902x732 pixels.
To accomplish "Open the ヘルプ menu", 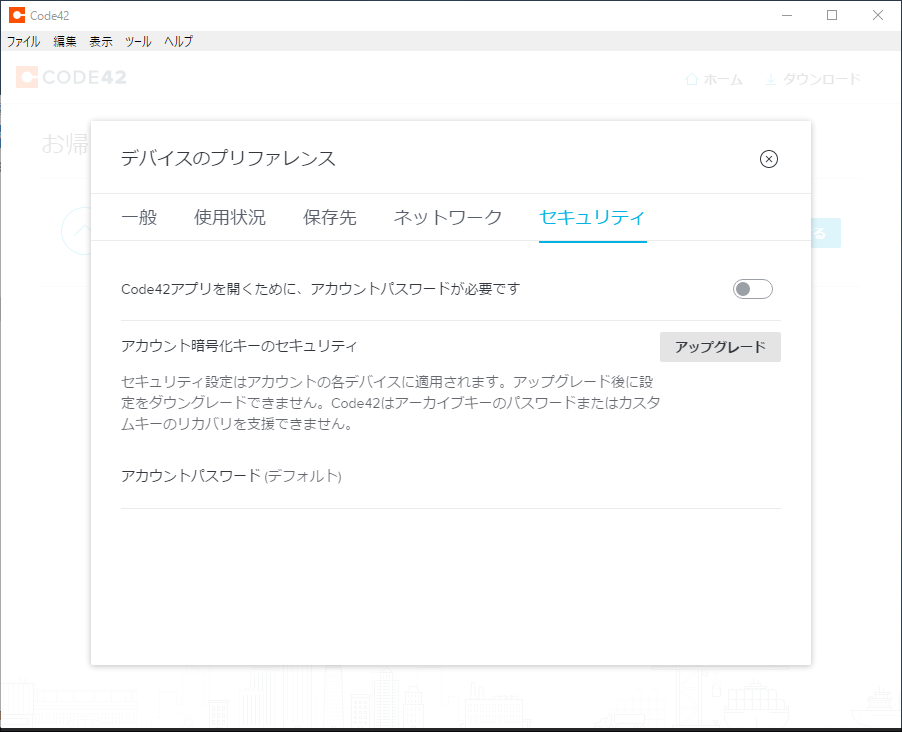I will pyautogui.click(x=178, y=41).
